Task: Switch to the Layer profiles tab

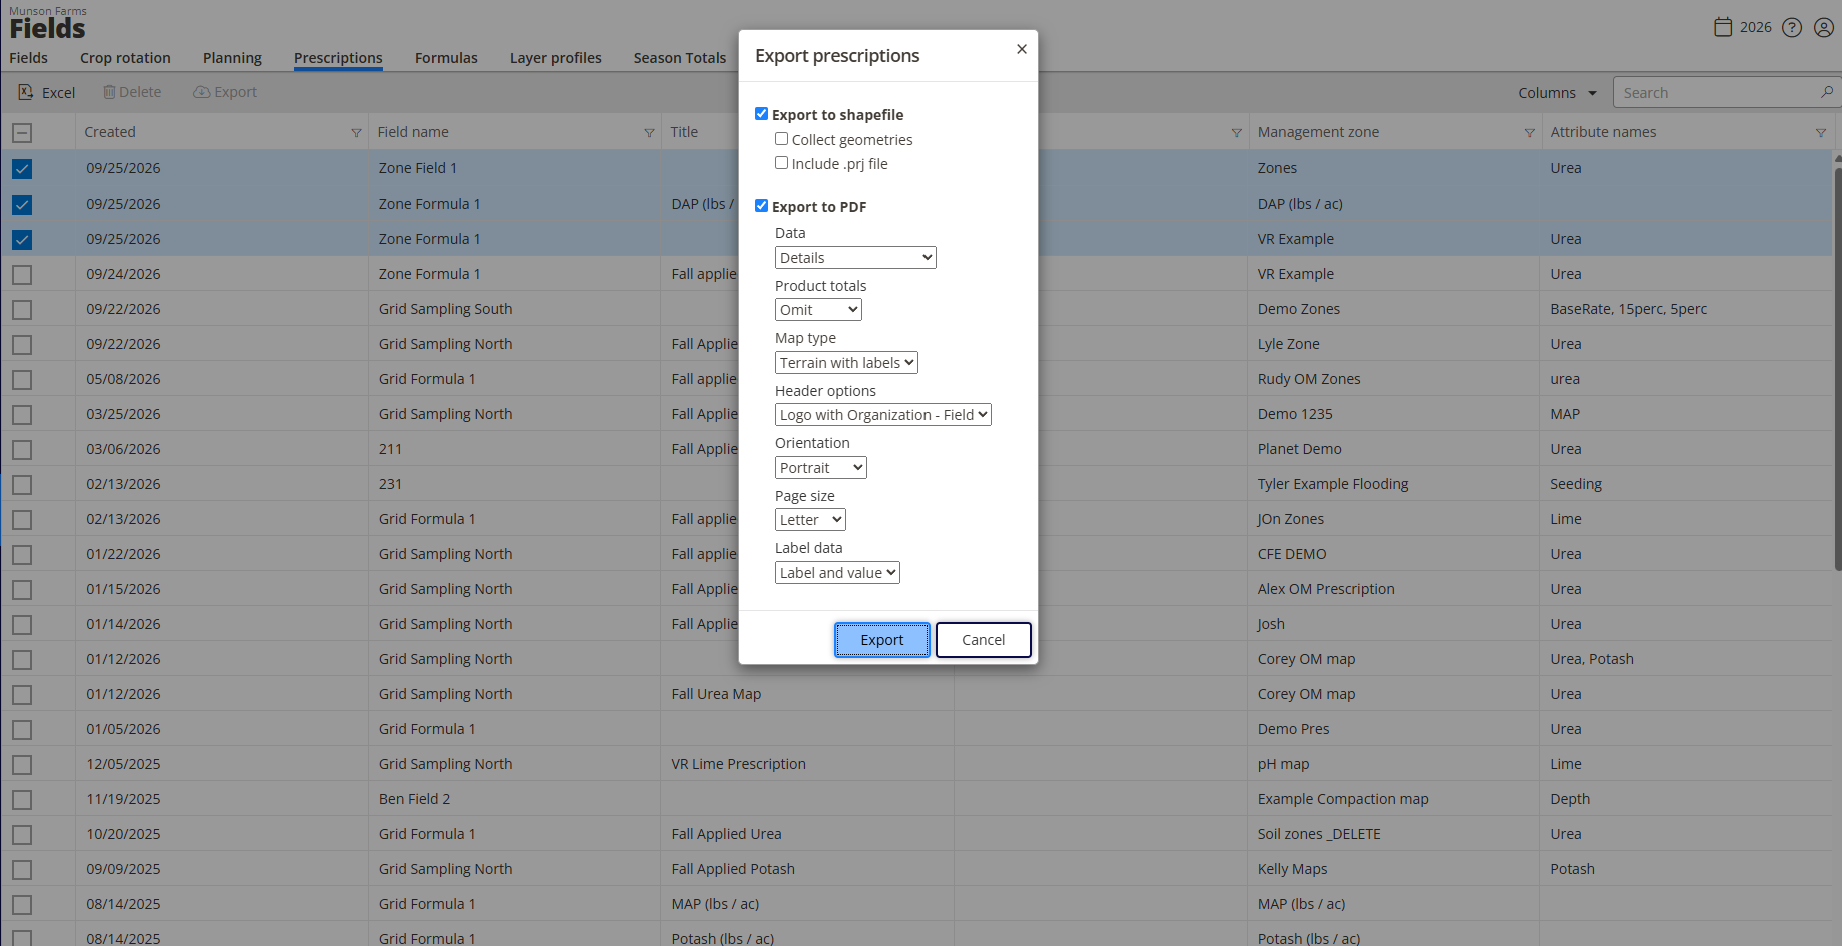Action: pos(555,58)
